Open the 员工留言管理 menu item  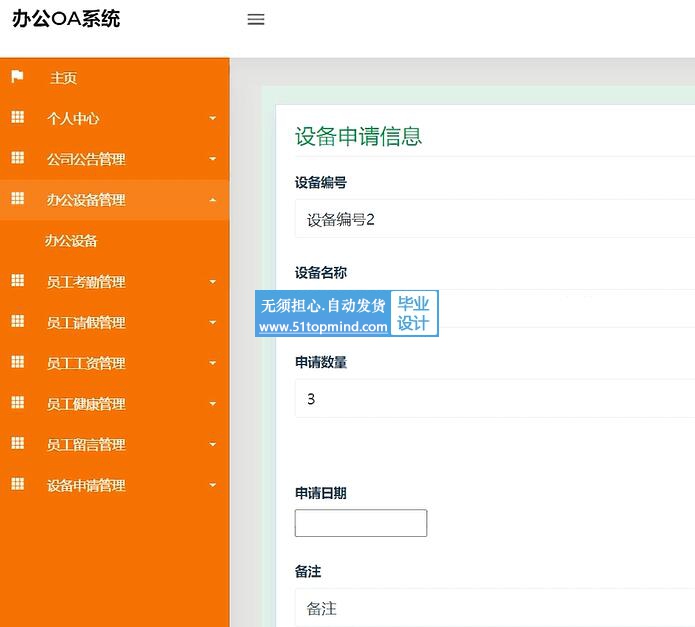tap(115, 444)
